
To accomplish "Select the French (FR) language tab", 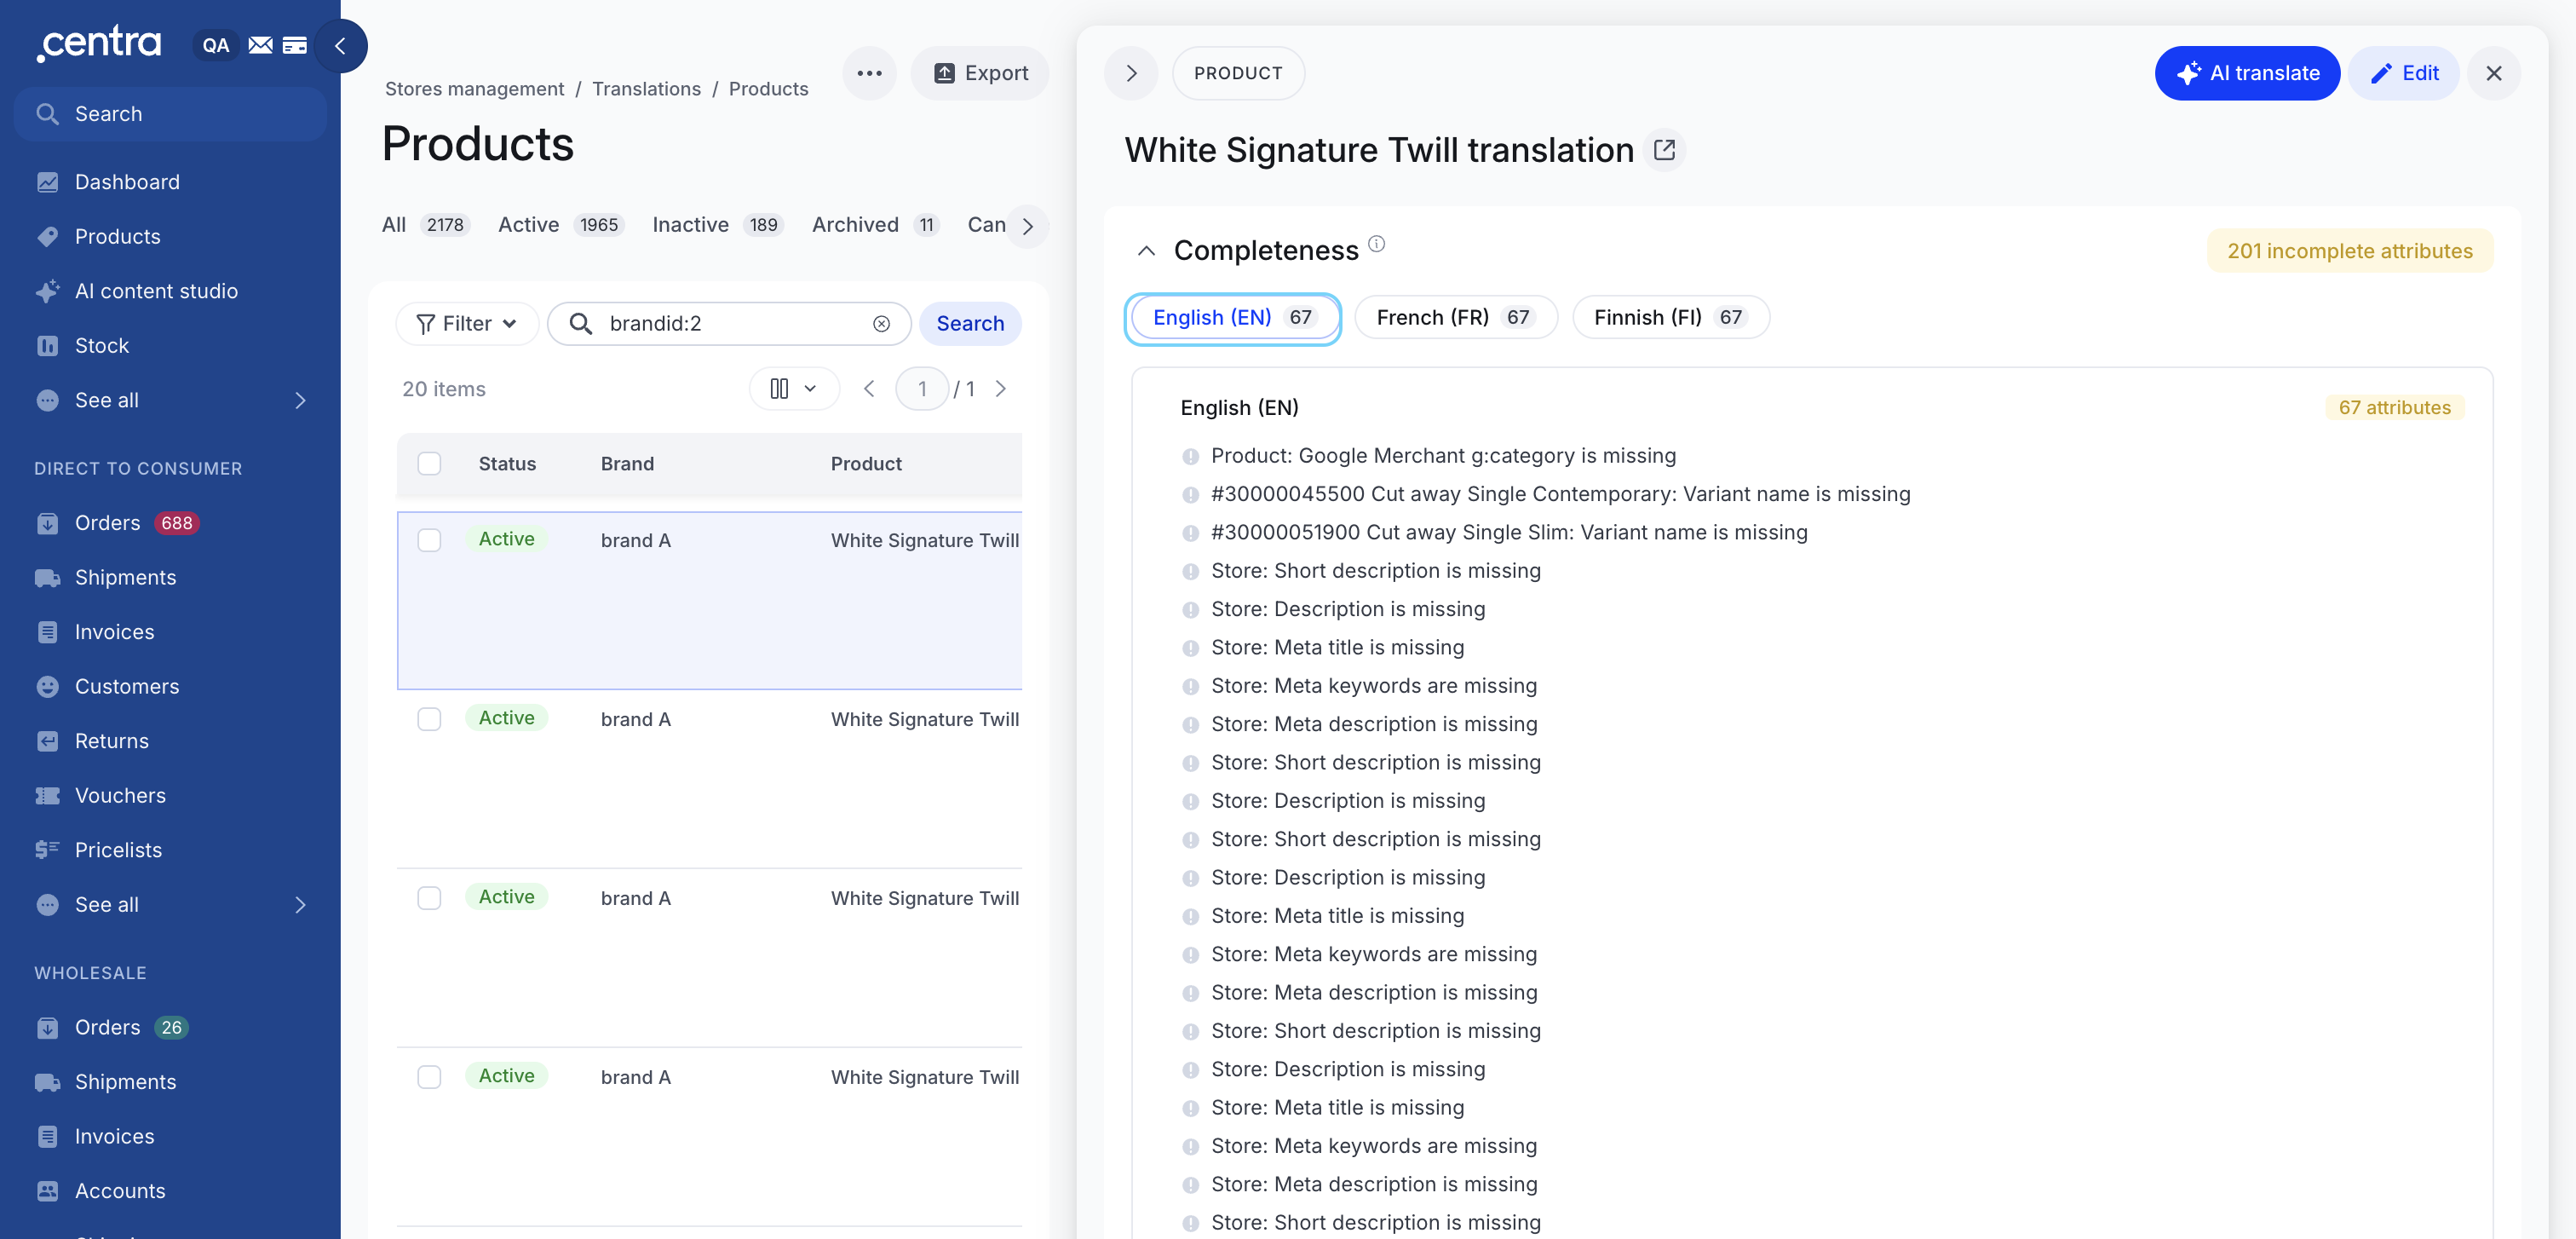I will pos(1456,318).
